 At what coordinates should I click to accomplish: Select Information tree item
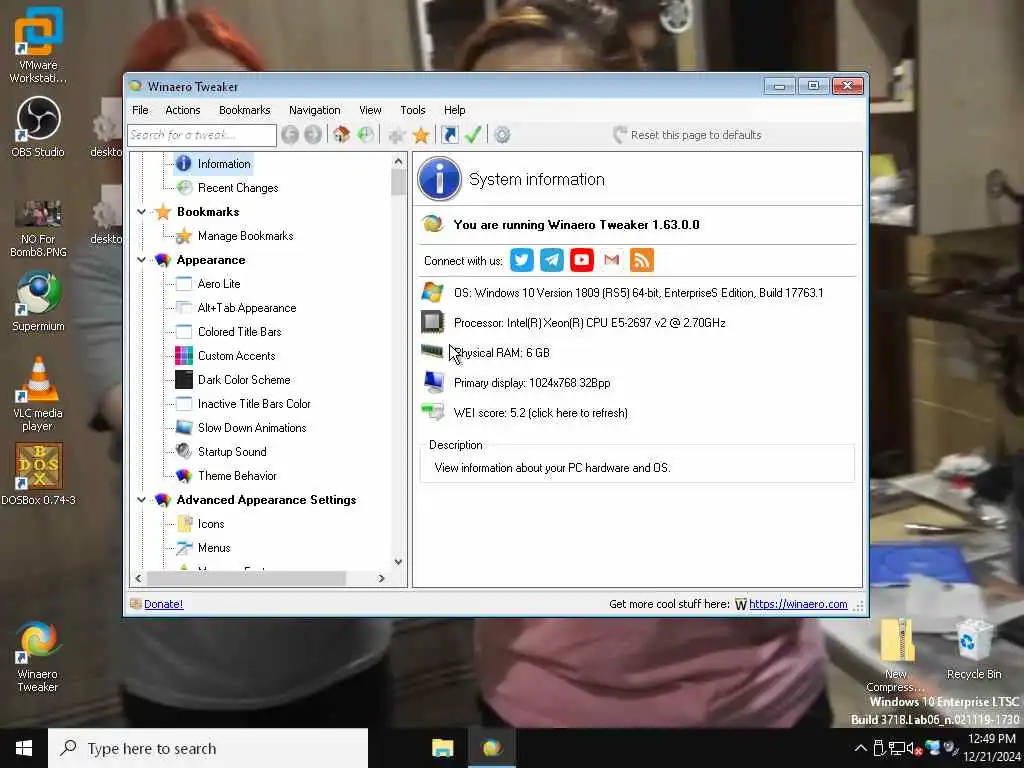(223, 164)
